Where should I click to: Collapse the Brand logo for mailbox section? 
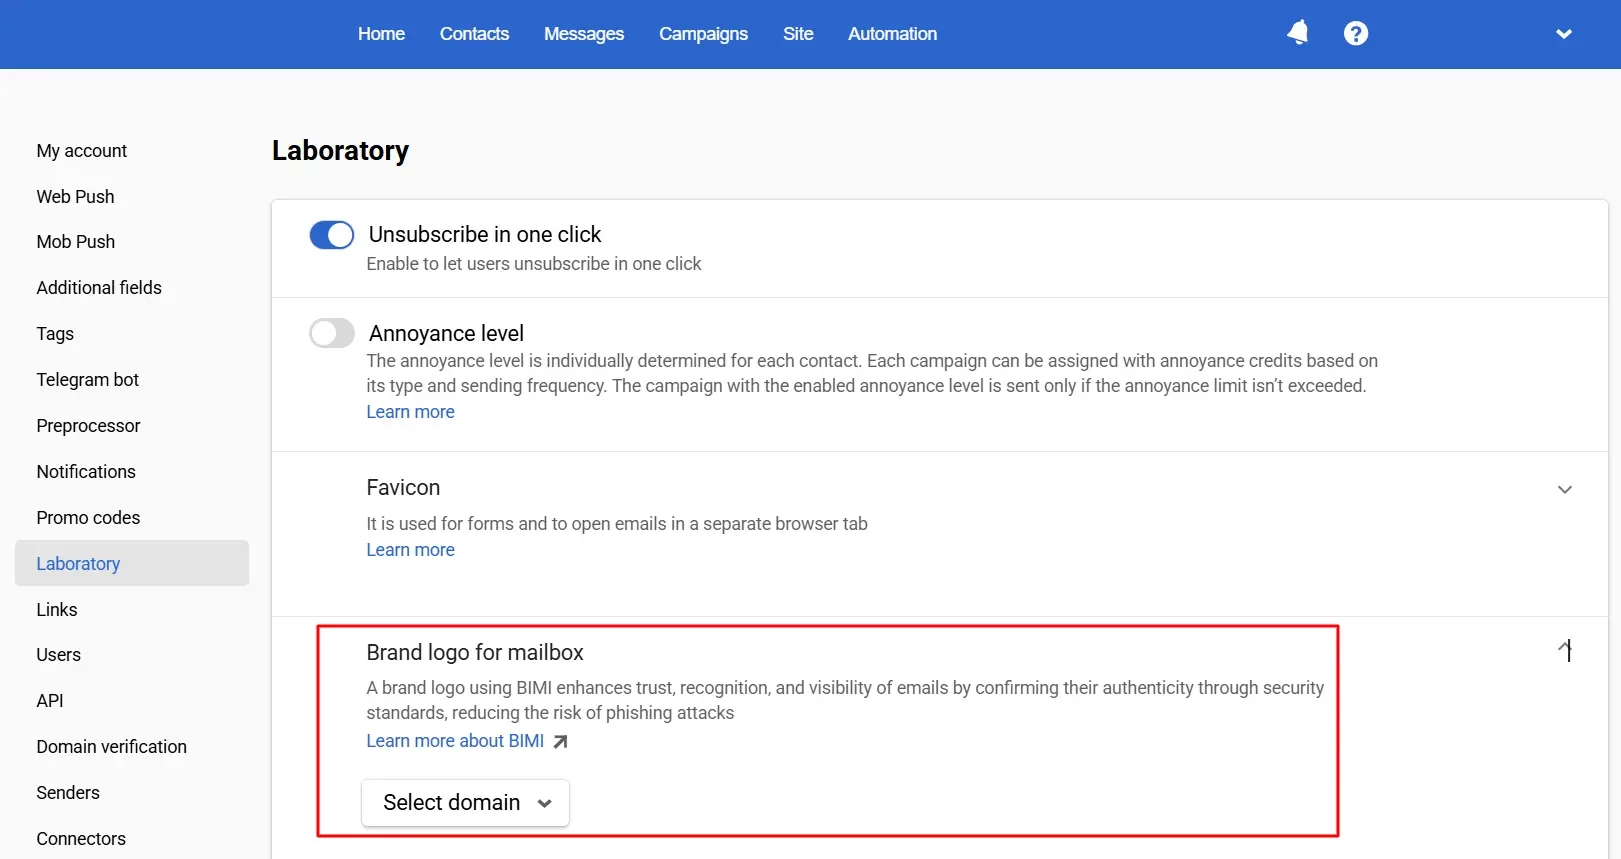pyautogui.click(x=1564, y=651)
